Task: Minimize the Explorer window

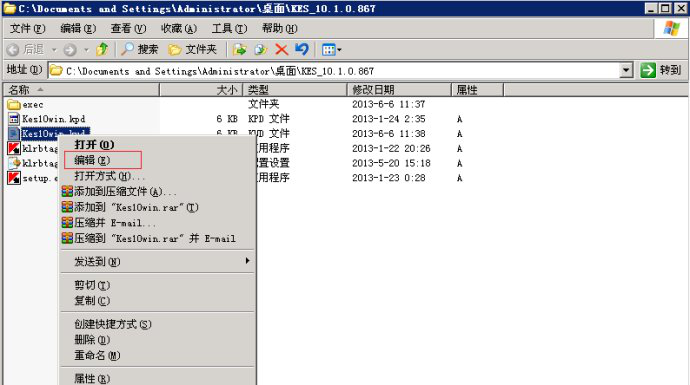Action: tap(651, 8)
